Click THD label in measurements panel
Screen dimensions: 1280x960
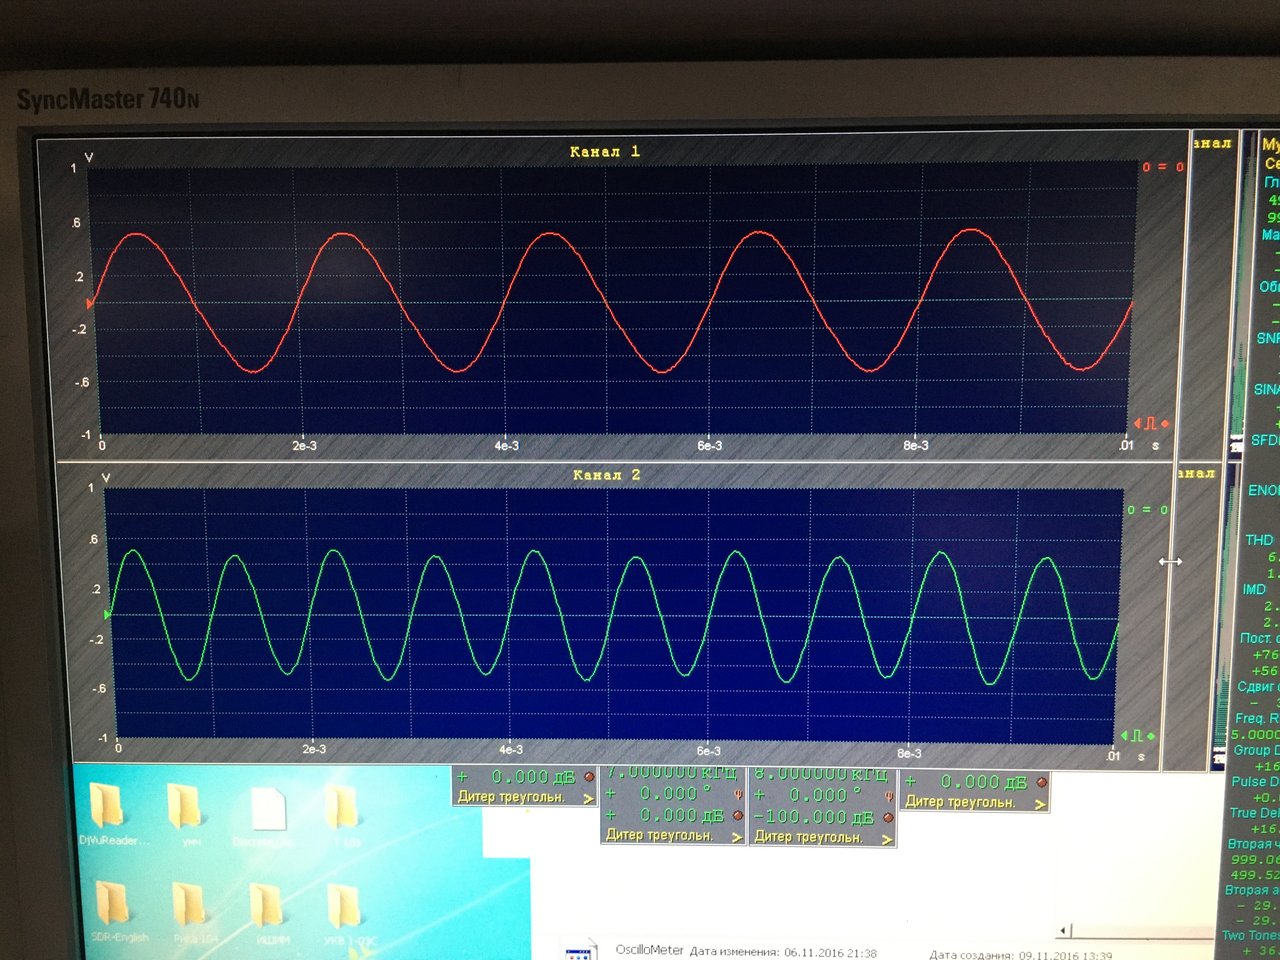click(1258, 540)
